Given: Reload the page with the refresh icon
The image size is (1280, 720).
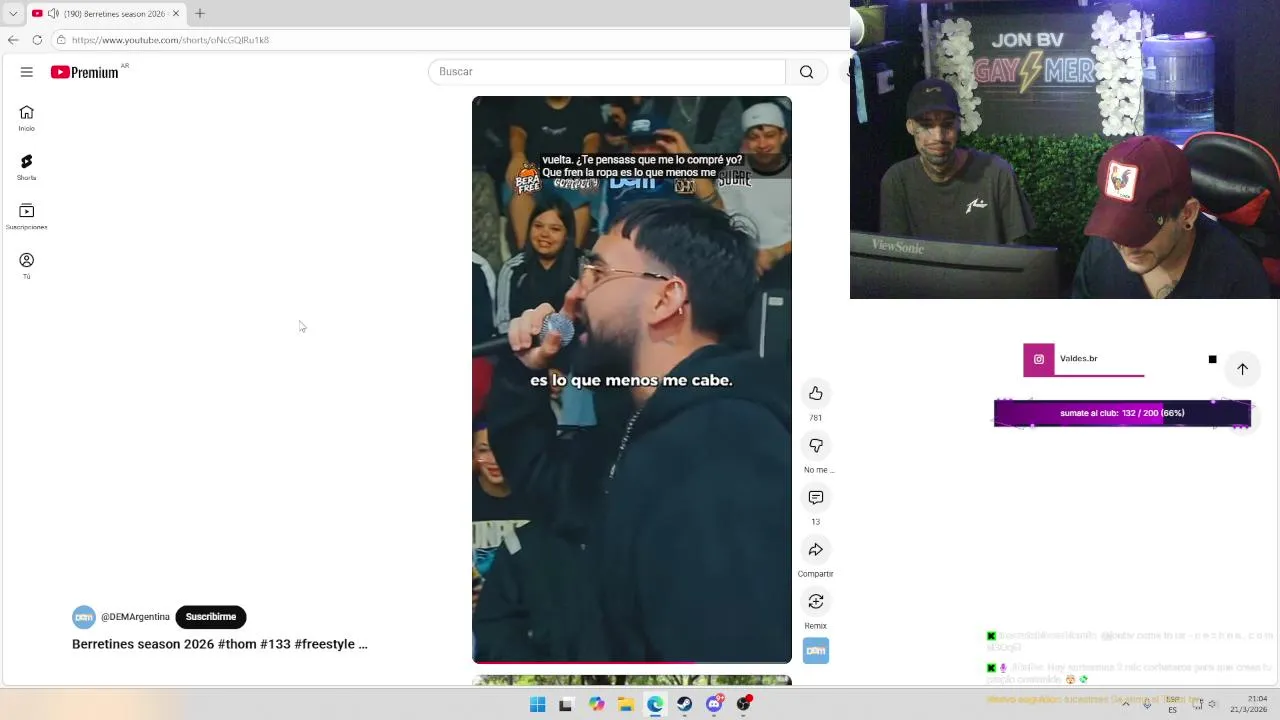Looking at the screenshot, I should click(x=37, y=40).
